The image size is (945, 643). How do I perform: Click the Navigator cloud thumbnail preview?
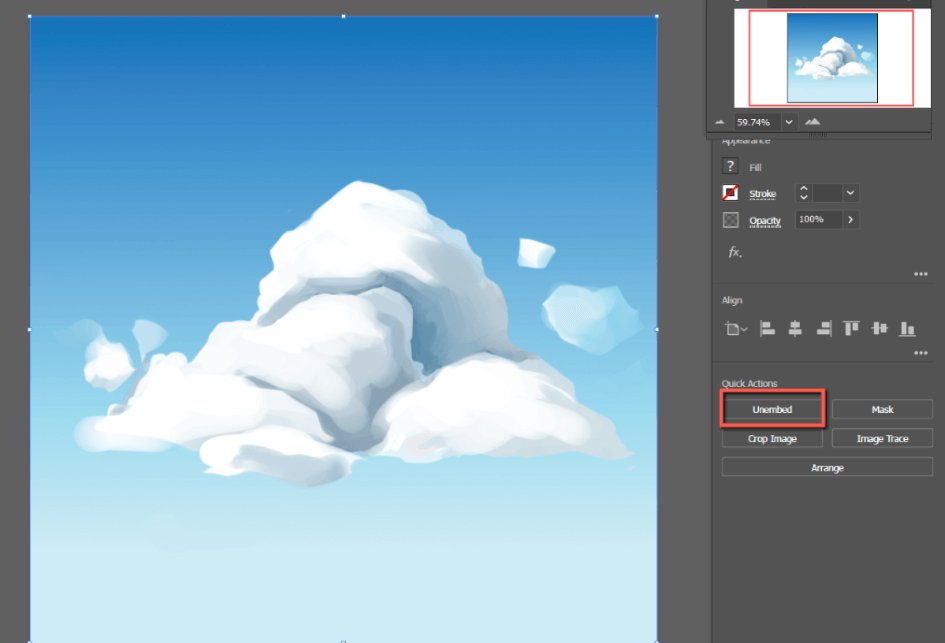(832, 58)
